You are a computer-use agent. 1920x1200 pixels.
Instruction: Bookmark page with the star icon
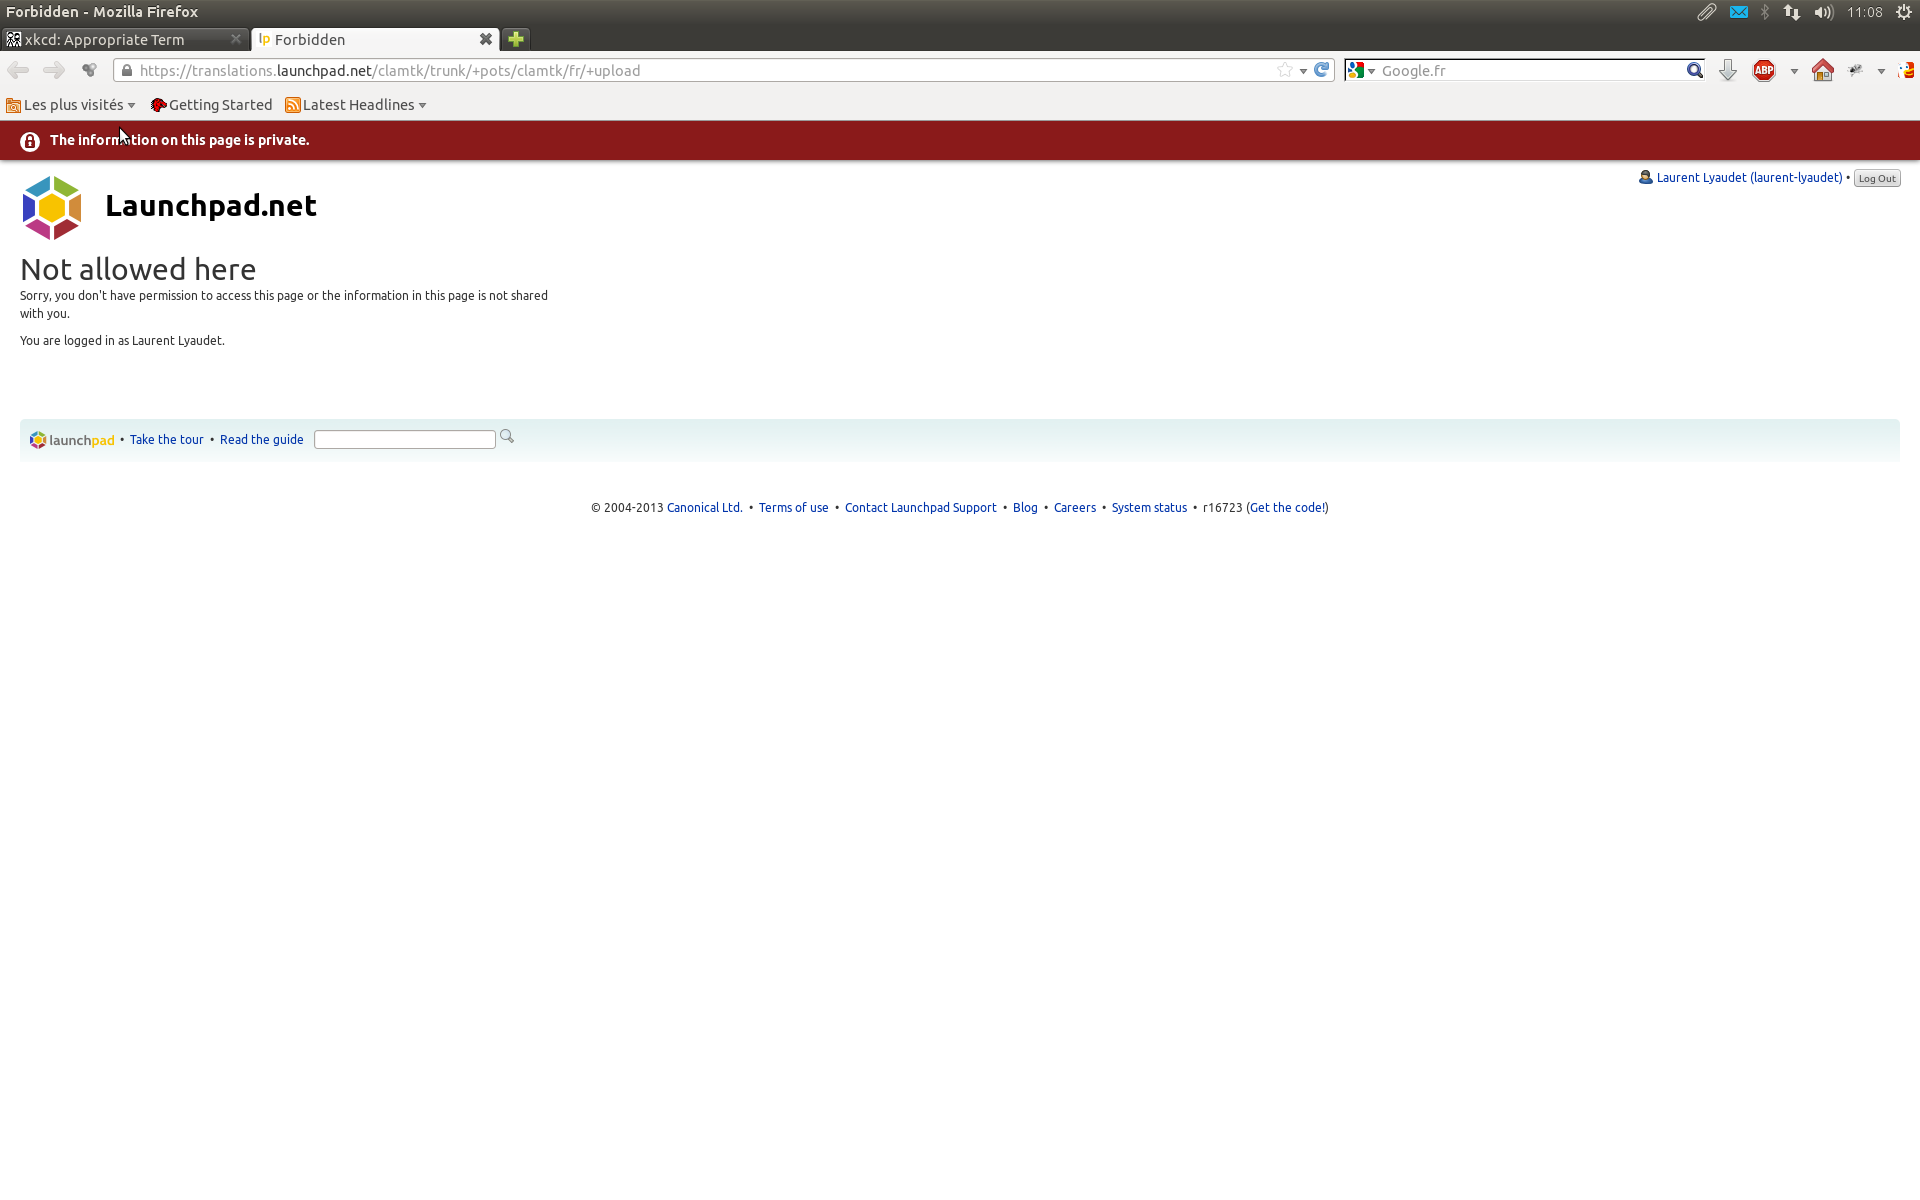(1284, 70)
